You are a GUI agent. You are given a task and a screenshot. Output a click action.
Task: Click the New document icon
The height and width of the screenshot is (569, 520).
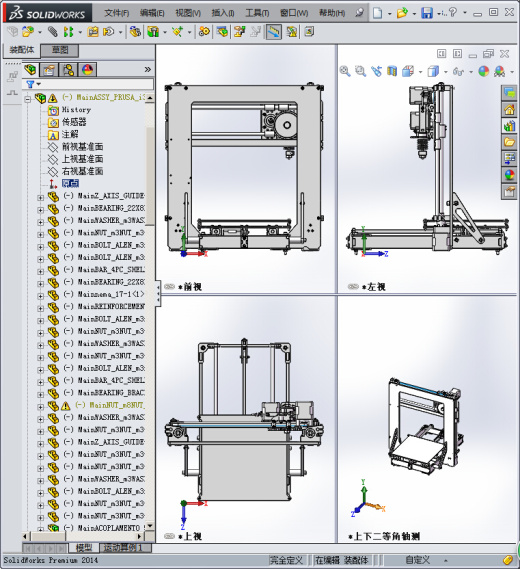[377, 13]
